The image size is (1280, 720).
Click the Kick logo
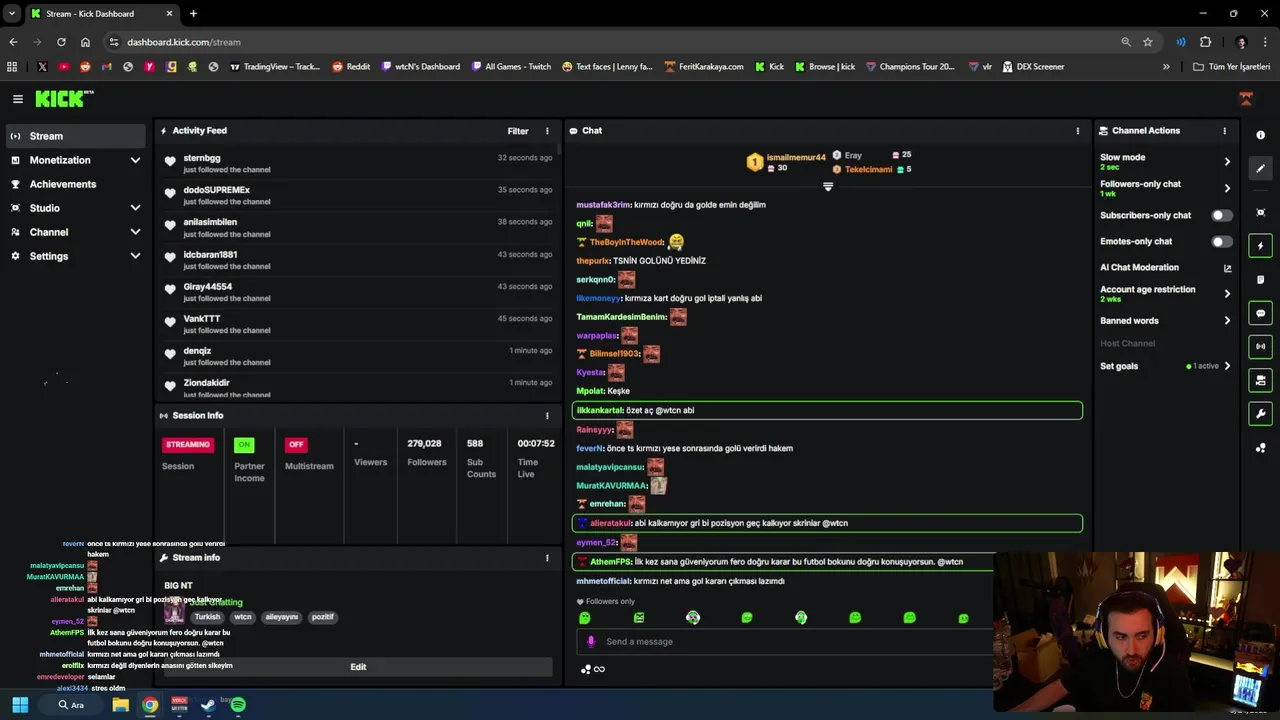(64, 98)
